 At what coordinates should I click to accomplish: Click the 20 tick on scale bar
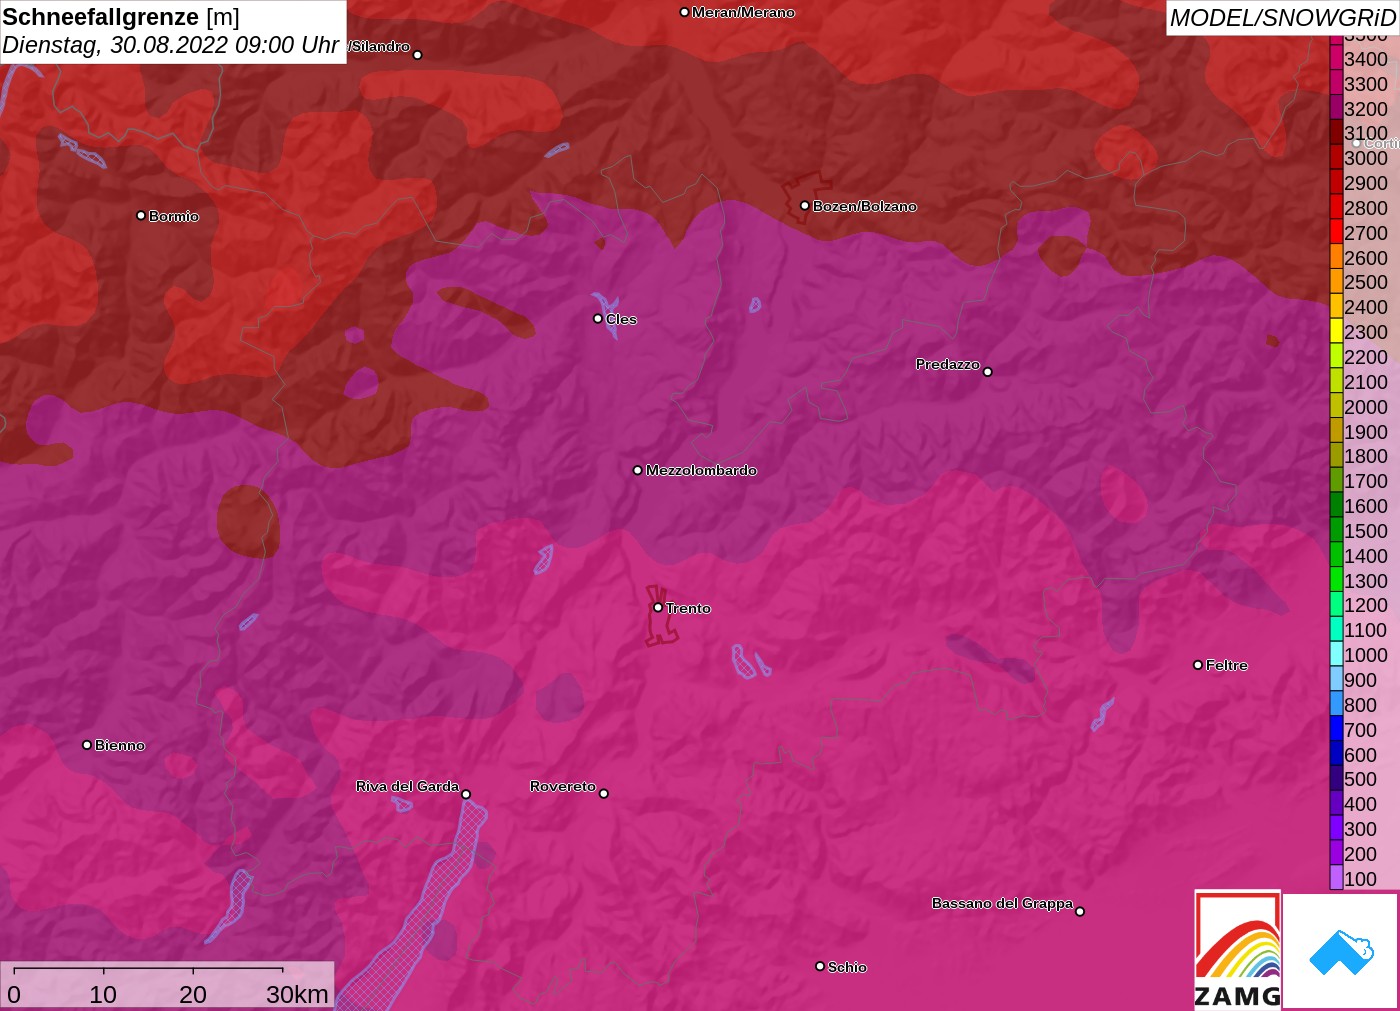[x=193, y=994]
